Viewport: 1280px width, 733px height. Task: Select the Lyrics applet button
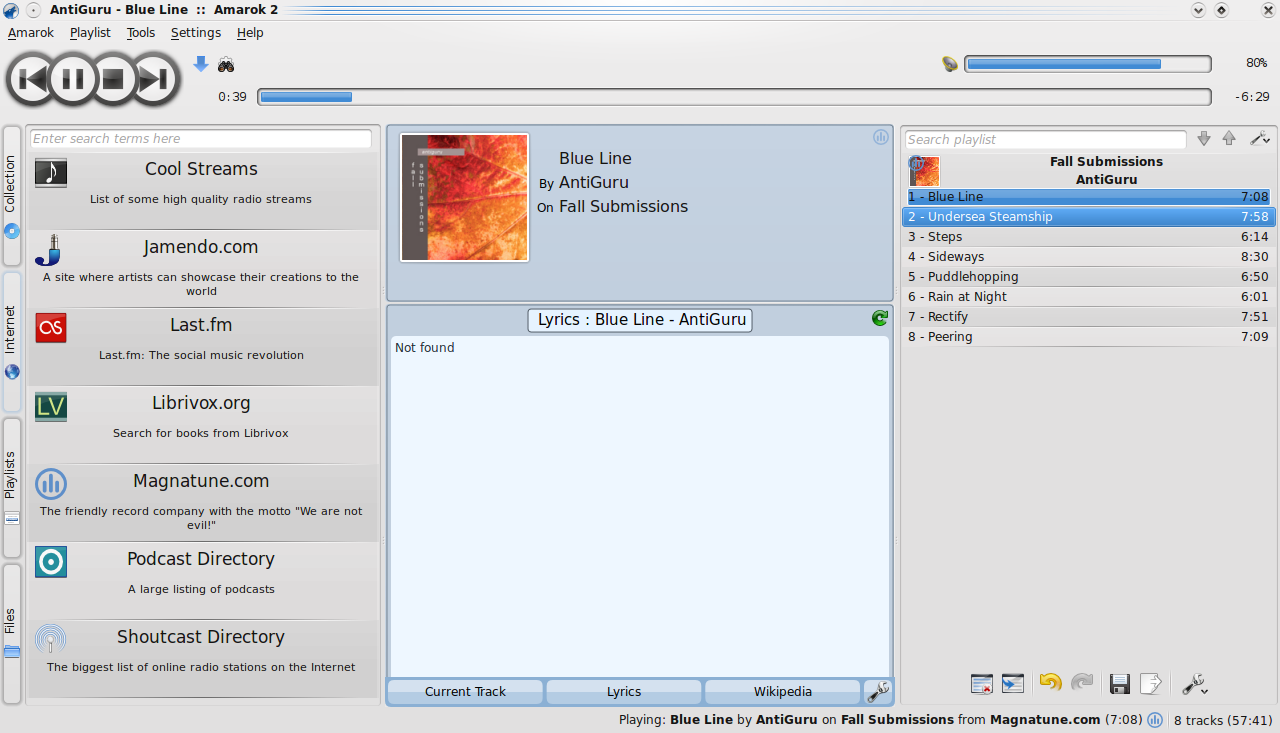[624, 692]
